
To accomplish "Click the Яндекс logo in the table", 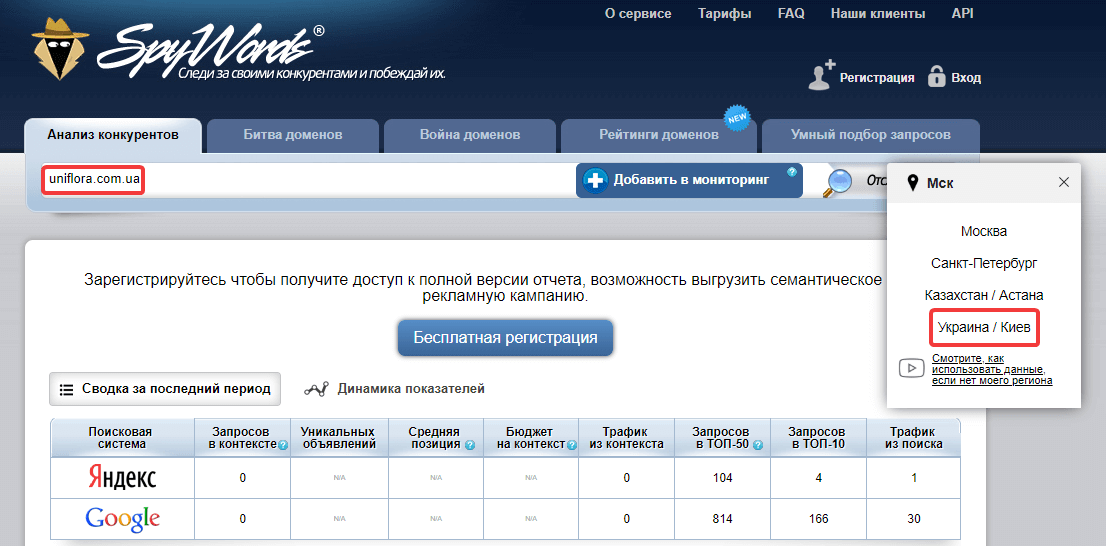I will pyautogui.click(x=123, y=478).
